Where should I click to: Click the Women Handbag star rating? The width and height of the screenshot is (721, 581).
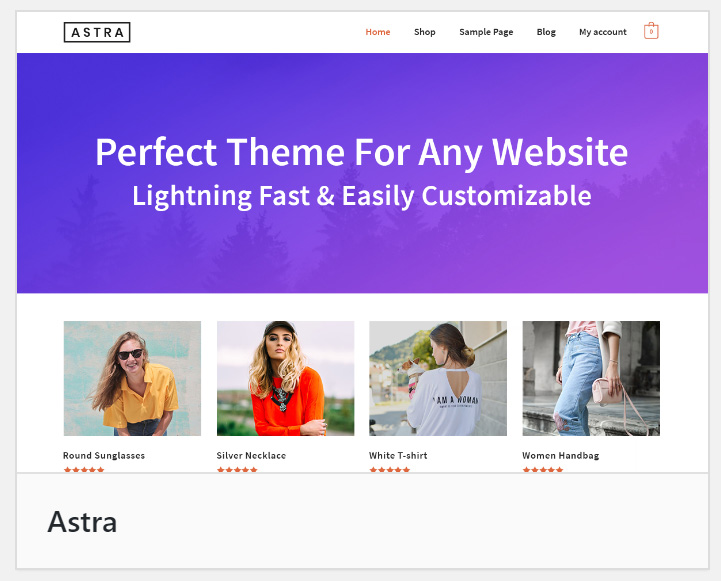coord(543,469)
